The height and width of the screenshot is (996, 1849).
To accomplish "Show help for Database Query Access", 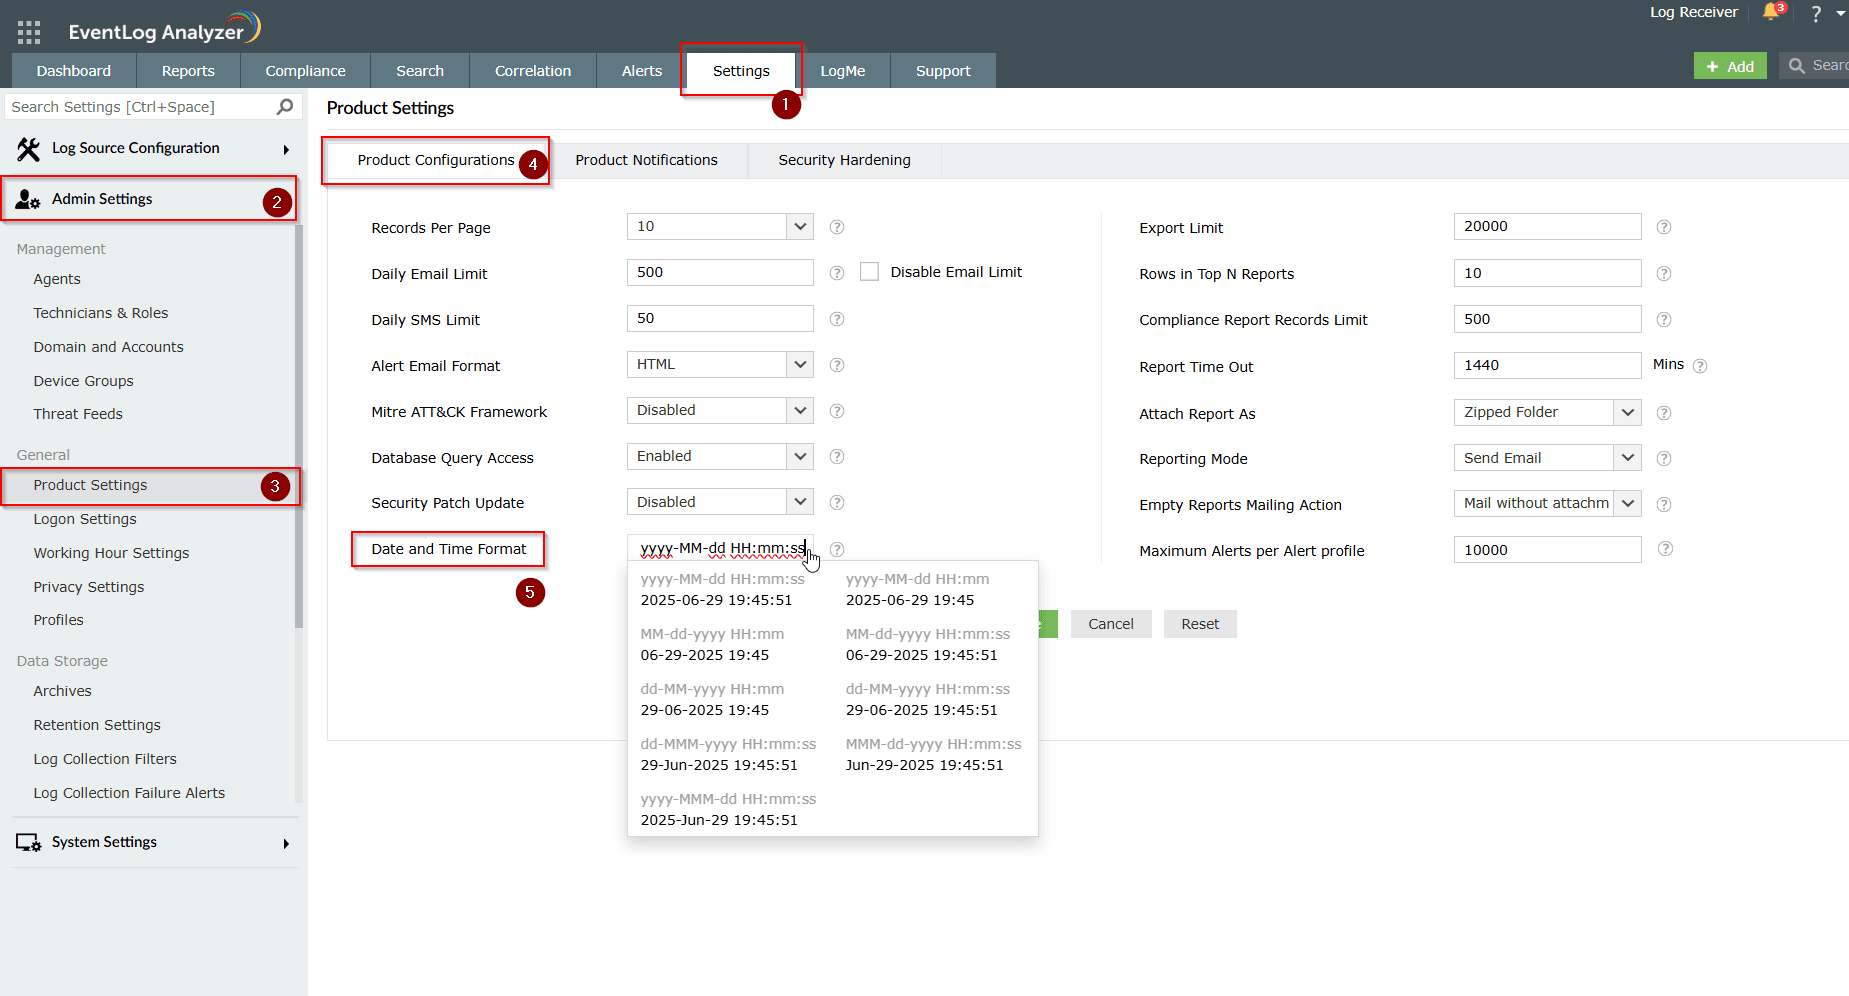I will point(837,457).
